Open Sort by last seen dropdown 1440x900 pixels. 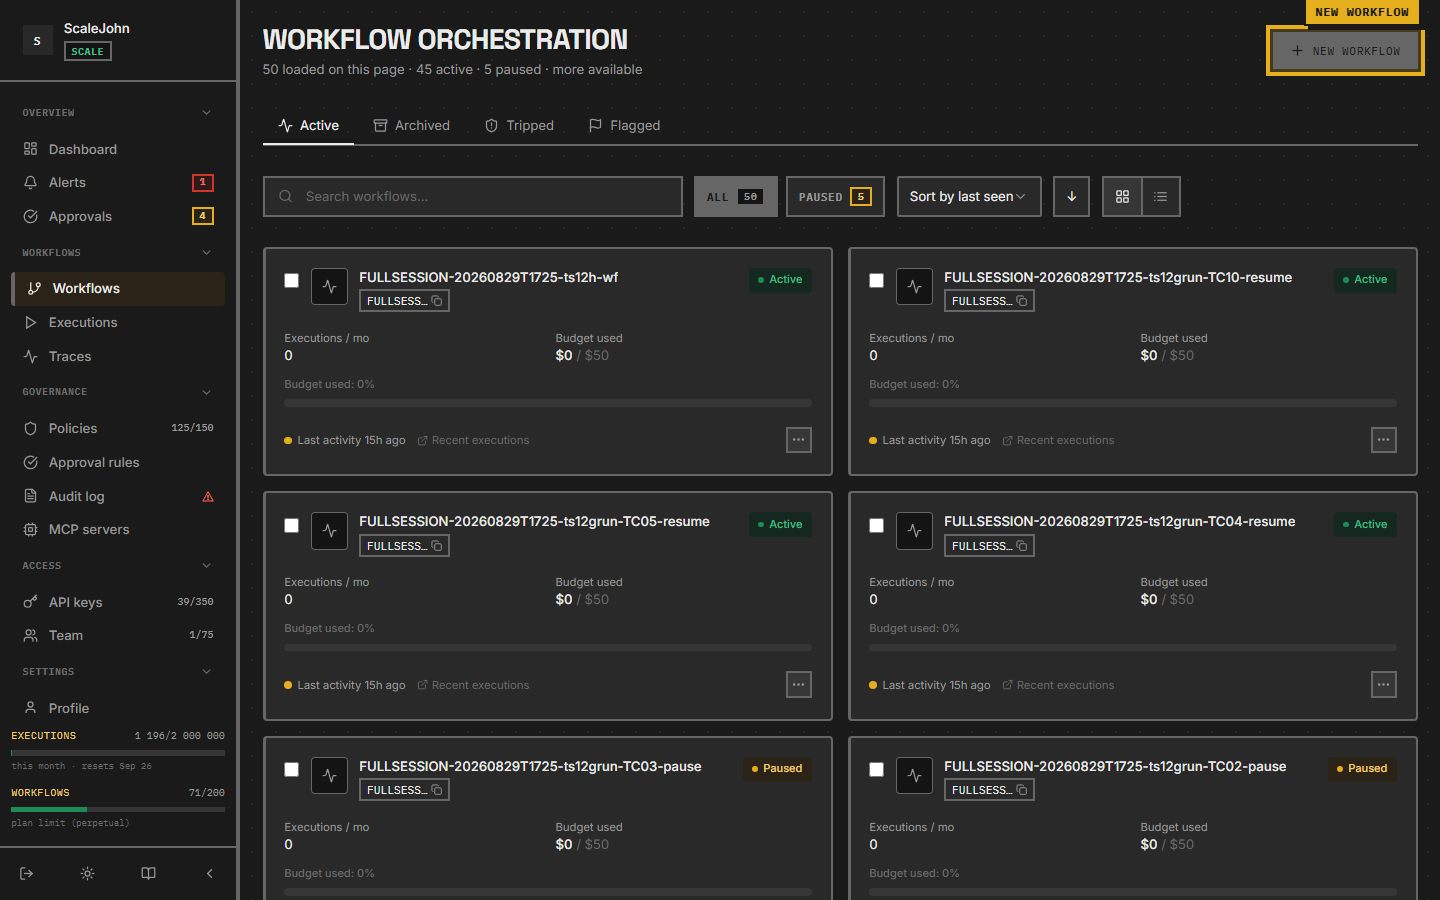969,196
